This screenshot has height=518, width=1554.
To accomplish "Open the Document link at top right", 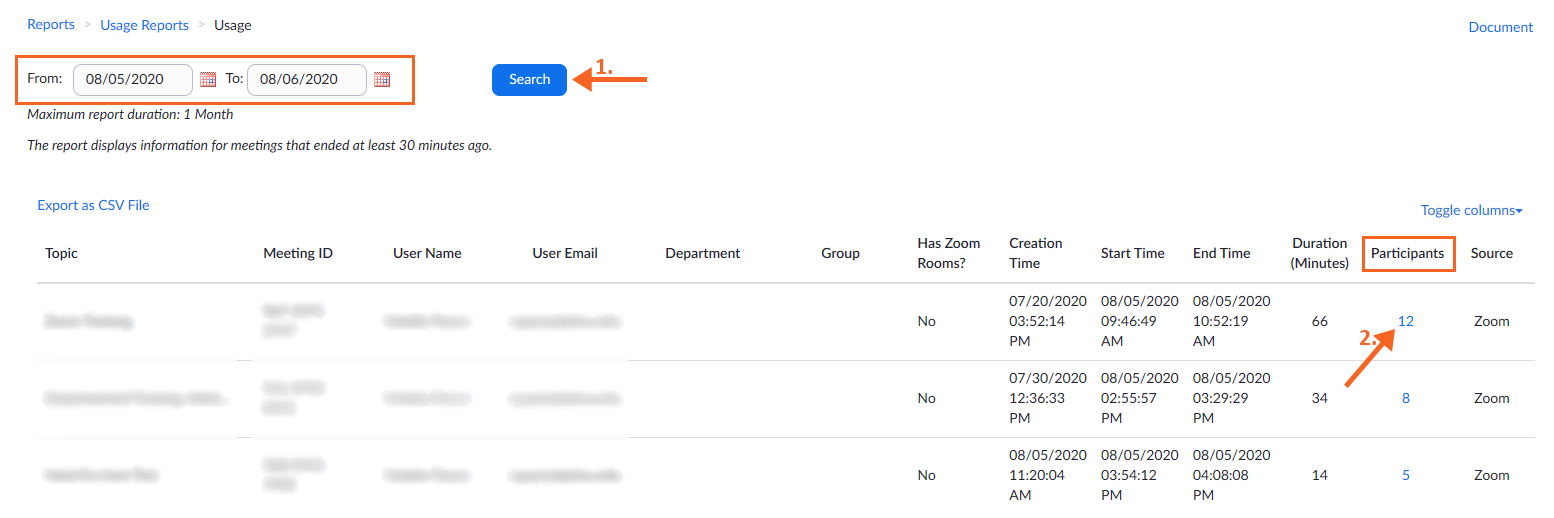I will (1500, 27).
